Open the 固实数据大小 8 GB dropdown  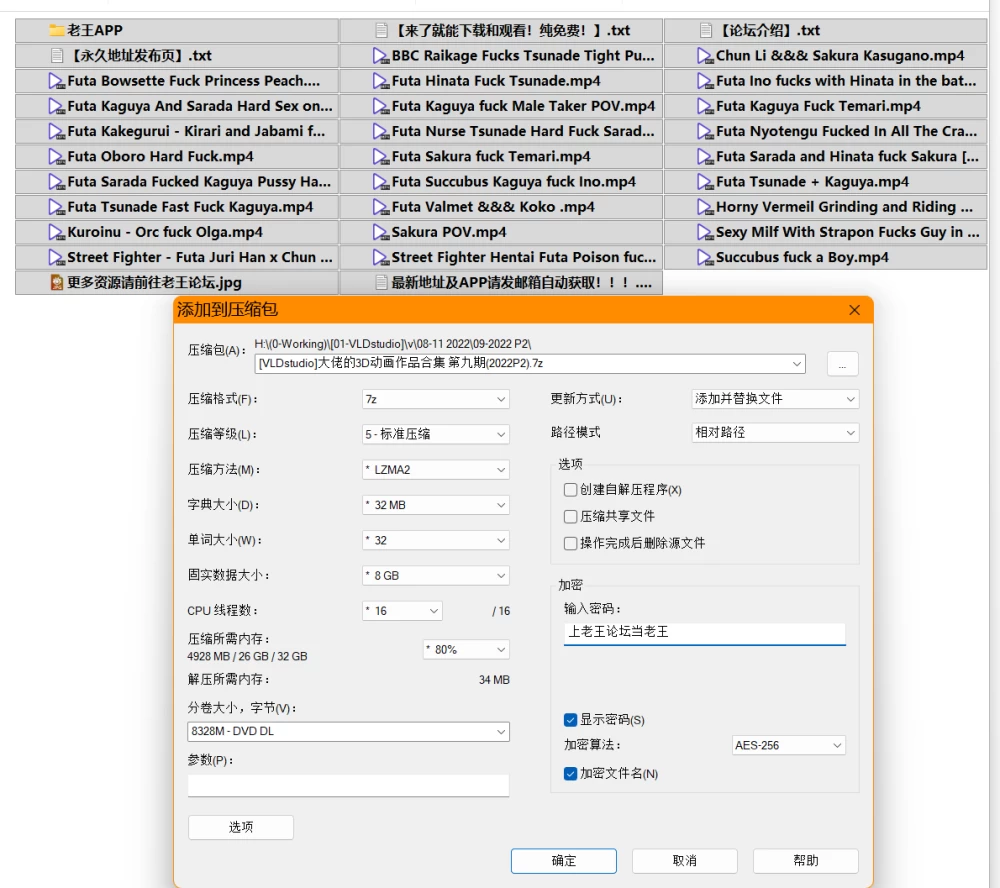click(x=436, y=575)
